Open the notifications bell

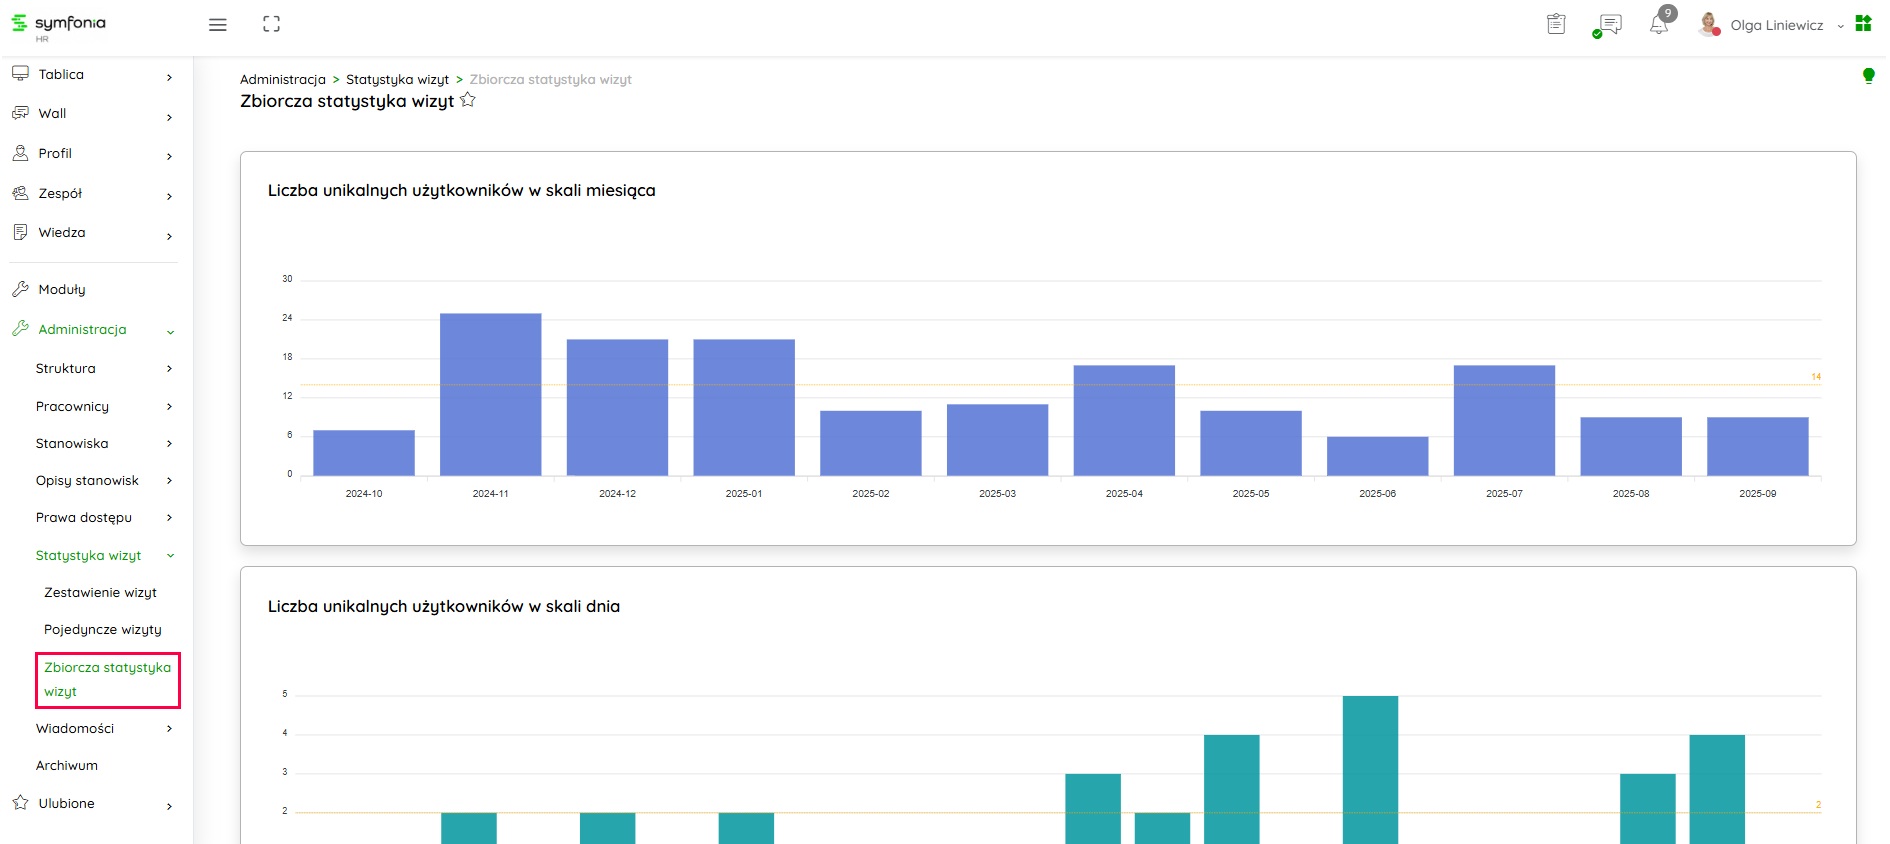1659,25
